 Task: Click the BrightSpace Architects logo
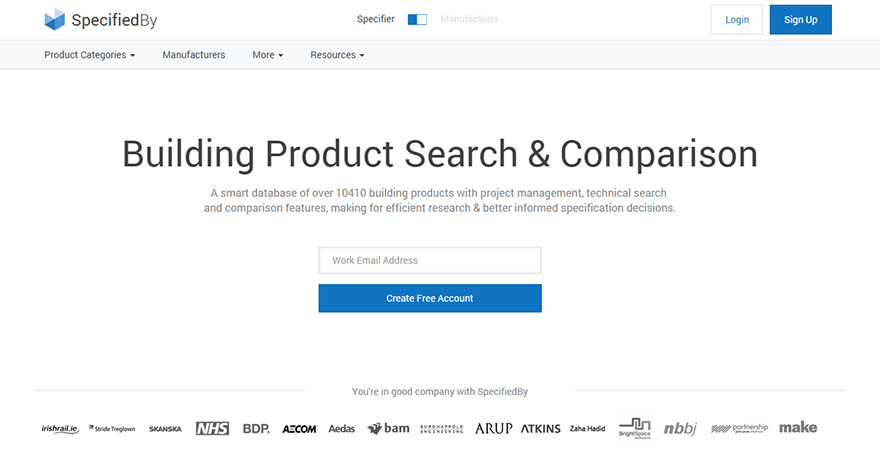634,428
